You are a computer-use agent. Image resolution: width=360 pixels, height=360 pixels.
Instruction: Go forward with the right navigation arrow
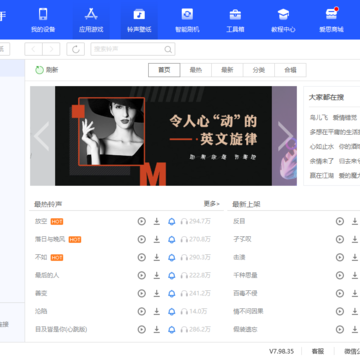(x=51, y=49)
